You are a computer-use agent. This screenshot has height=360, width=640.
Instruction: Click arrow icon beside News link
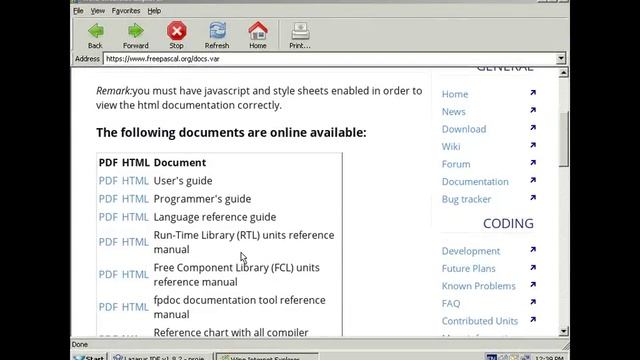pos(533,110)
